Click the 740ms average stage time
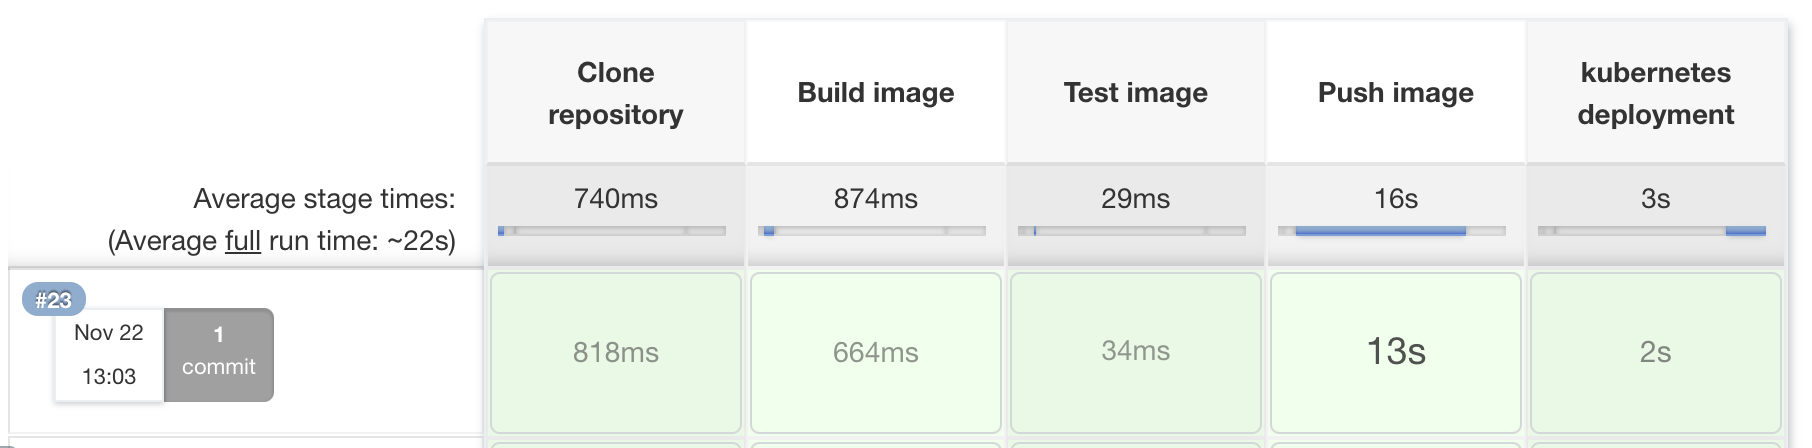This screenshot has height=448, width=1812. (x=616, y=199)
